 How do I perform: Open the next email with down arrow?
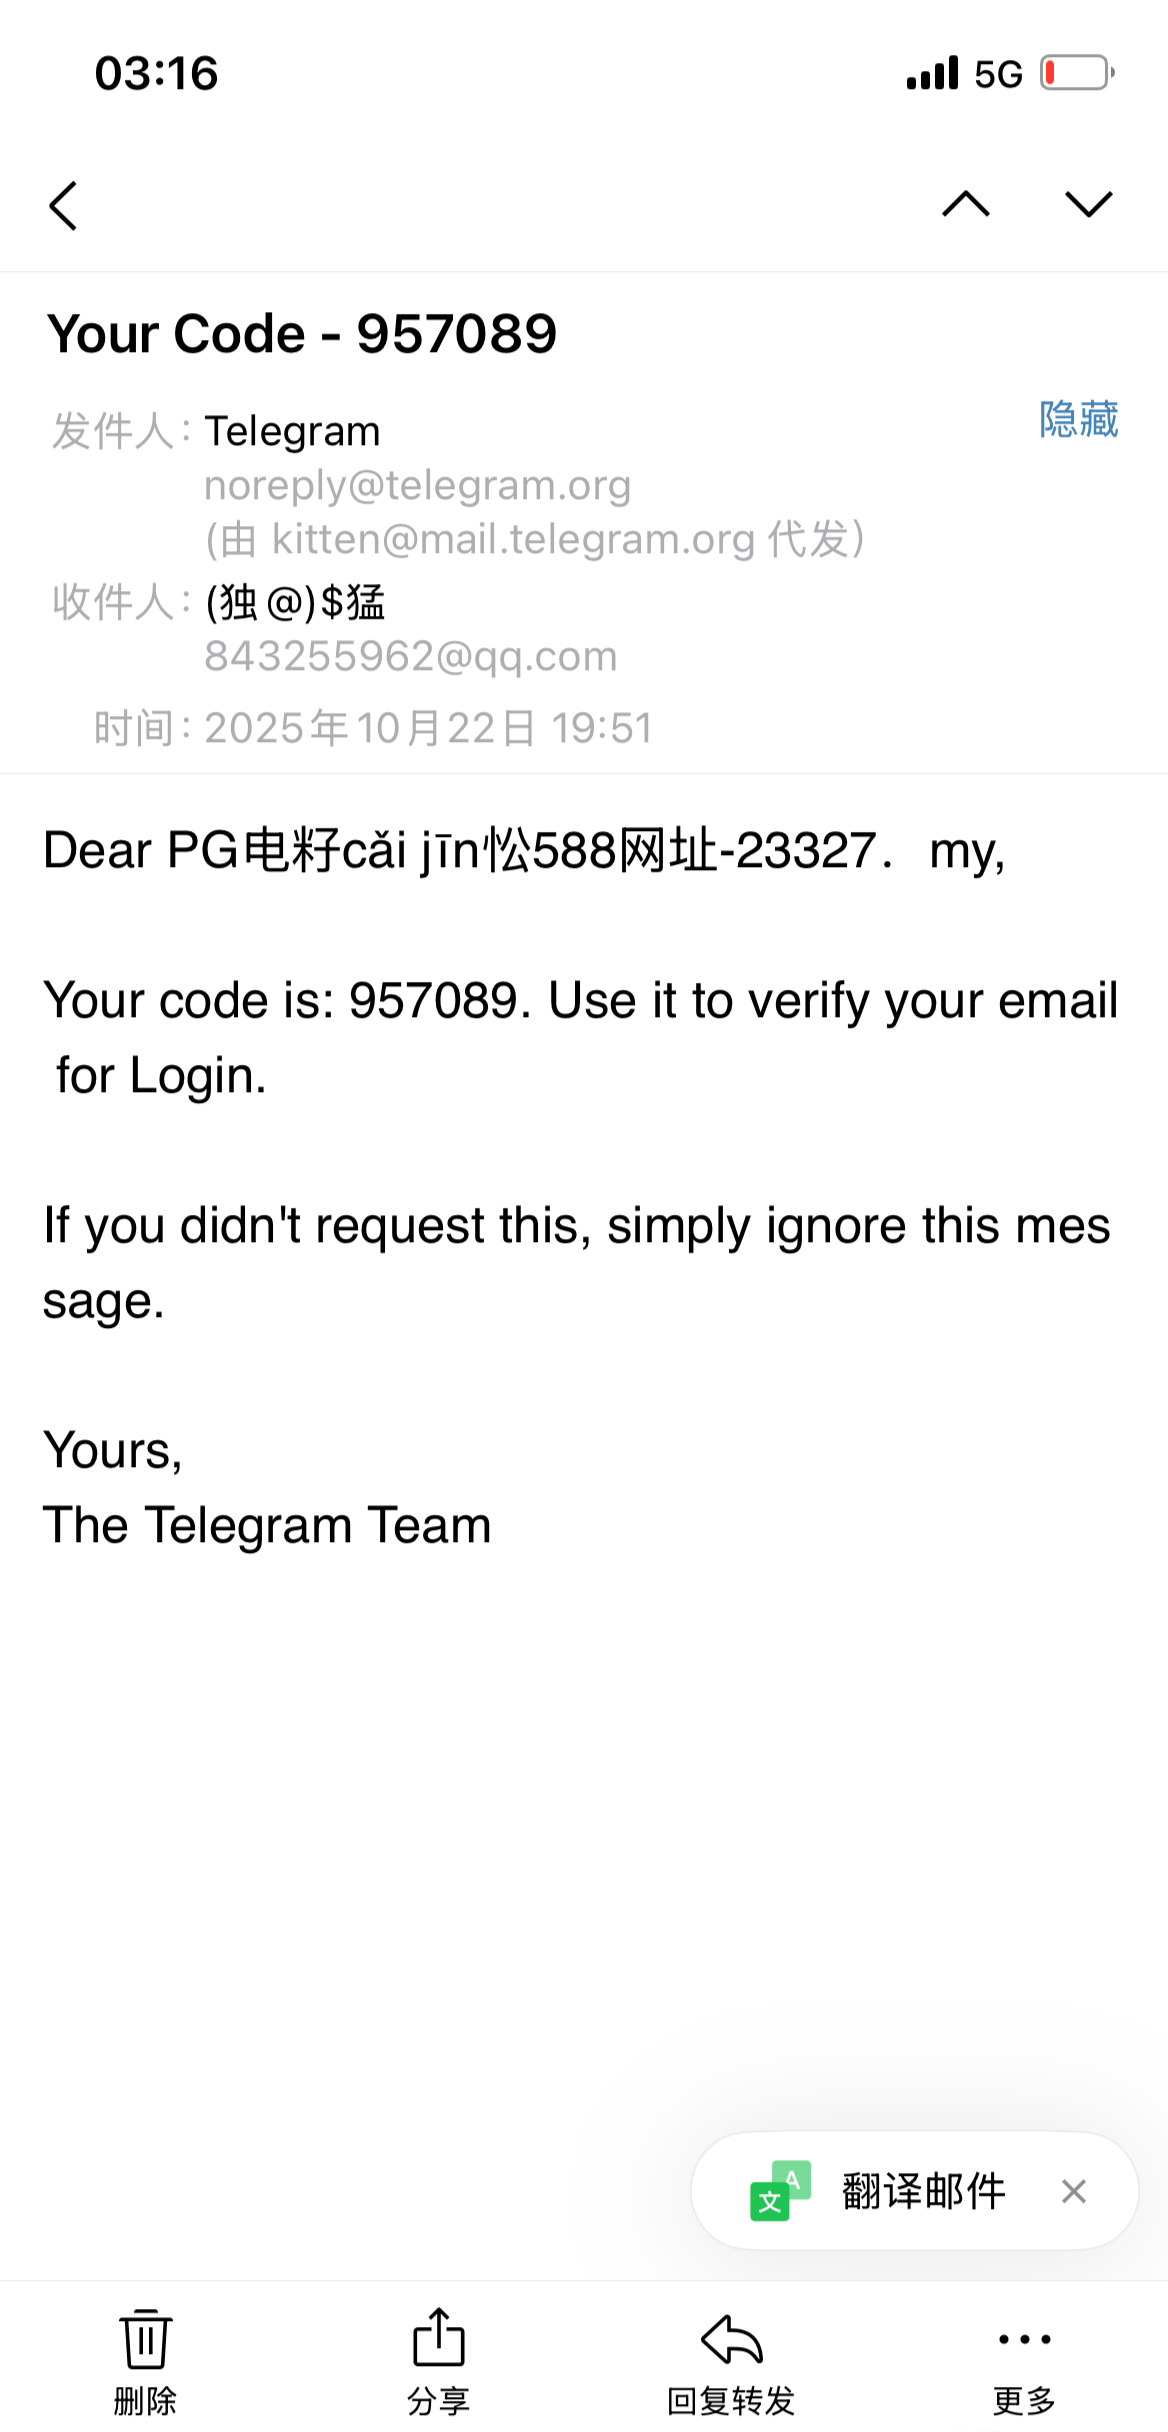pyautogui.click(x=1088, y=205)
